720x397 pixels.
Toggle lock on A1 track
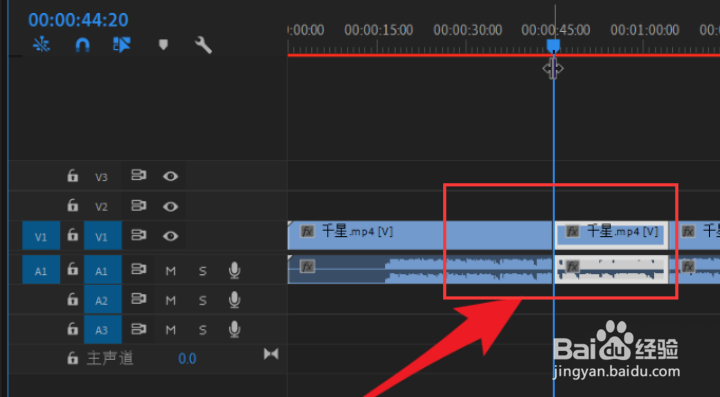click(73, 269)
